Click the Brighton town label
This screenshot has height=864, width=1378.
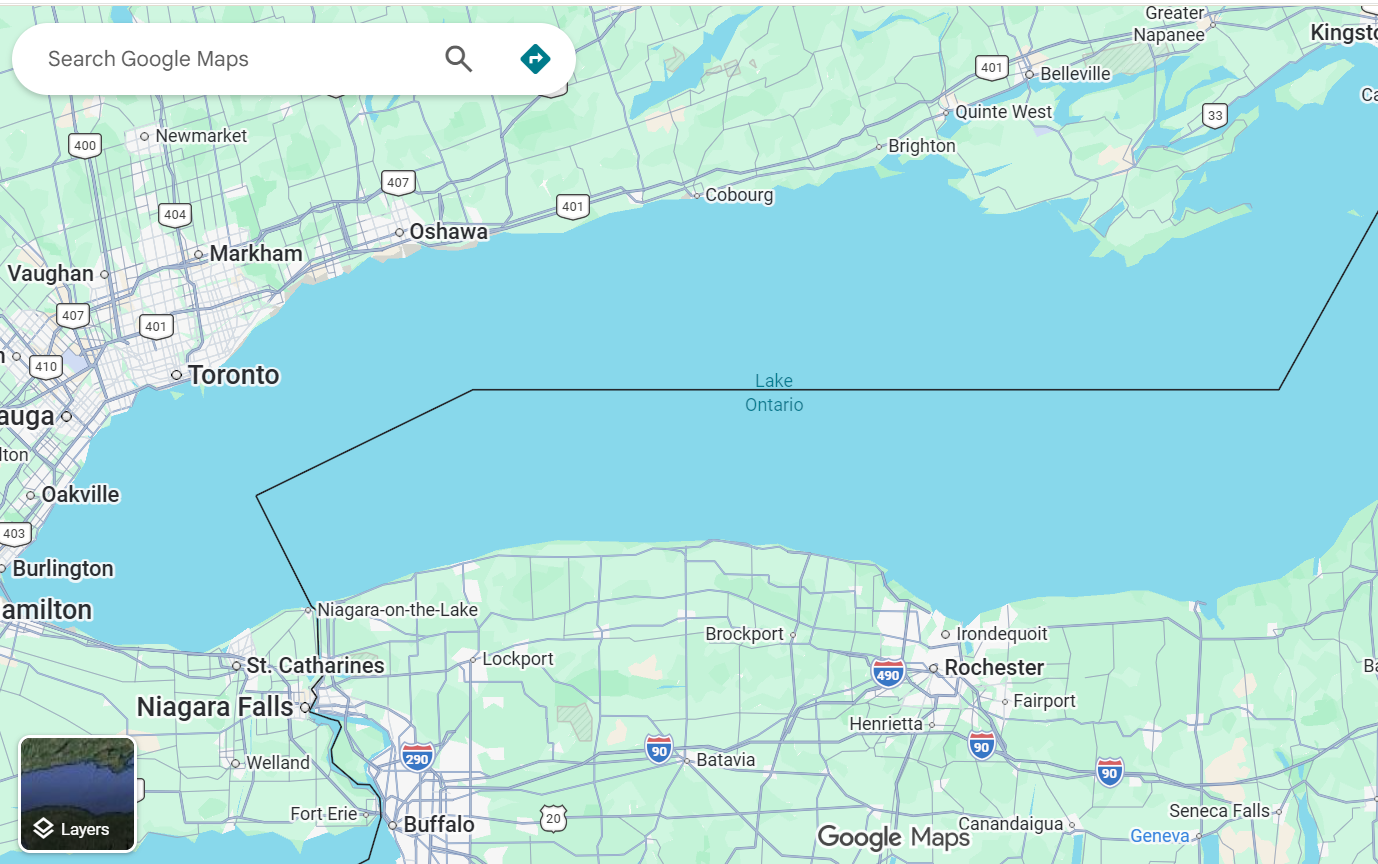[922, 146]
